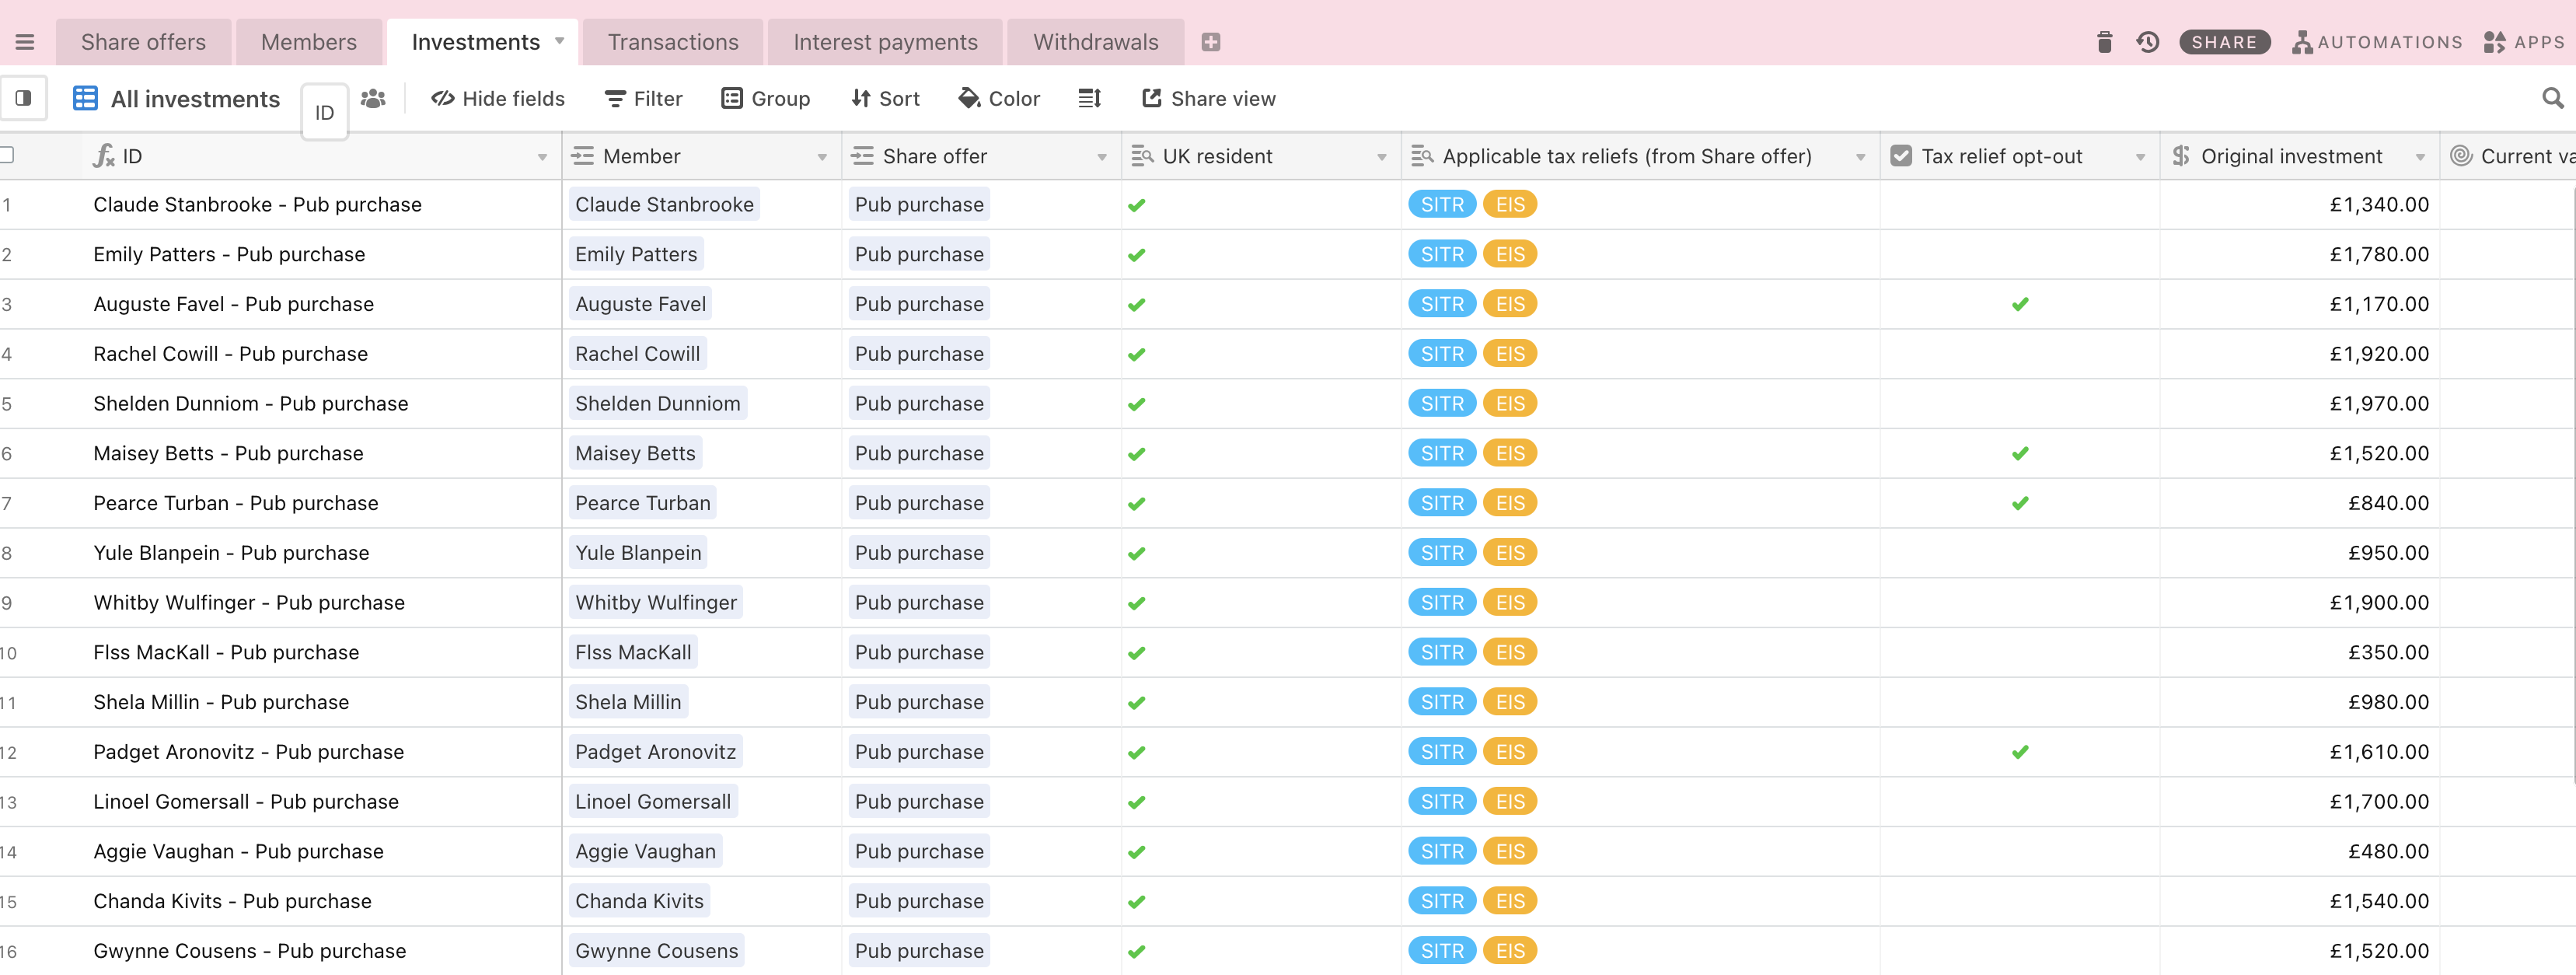The image size is (2576, 975).
Task: Open the Member field header dropdown
Action: pos(822,156)
